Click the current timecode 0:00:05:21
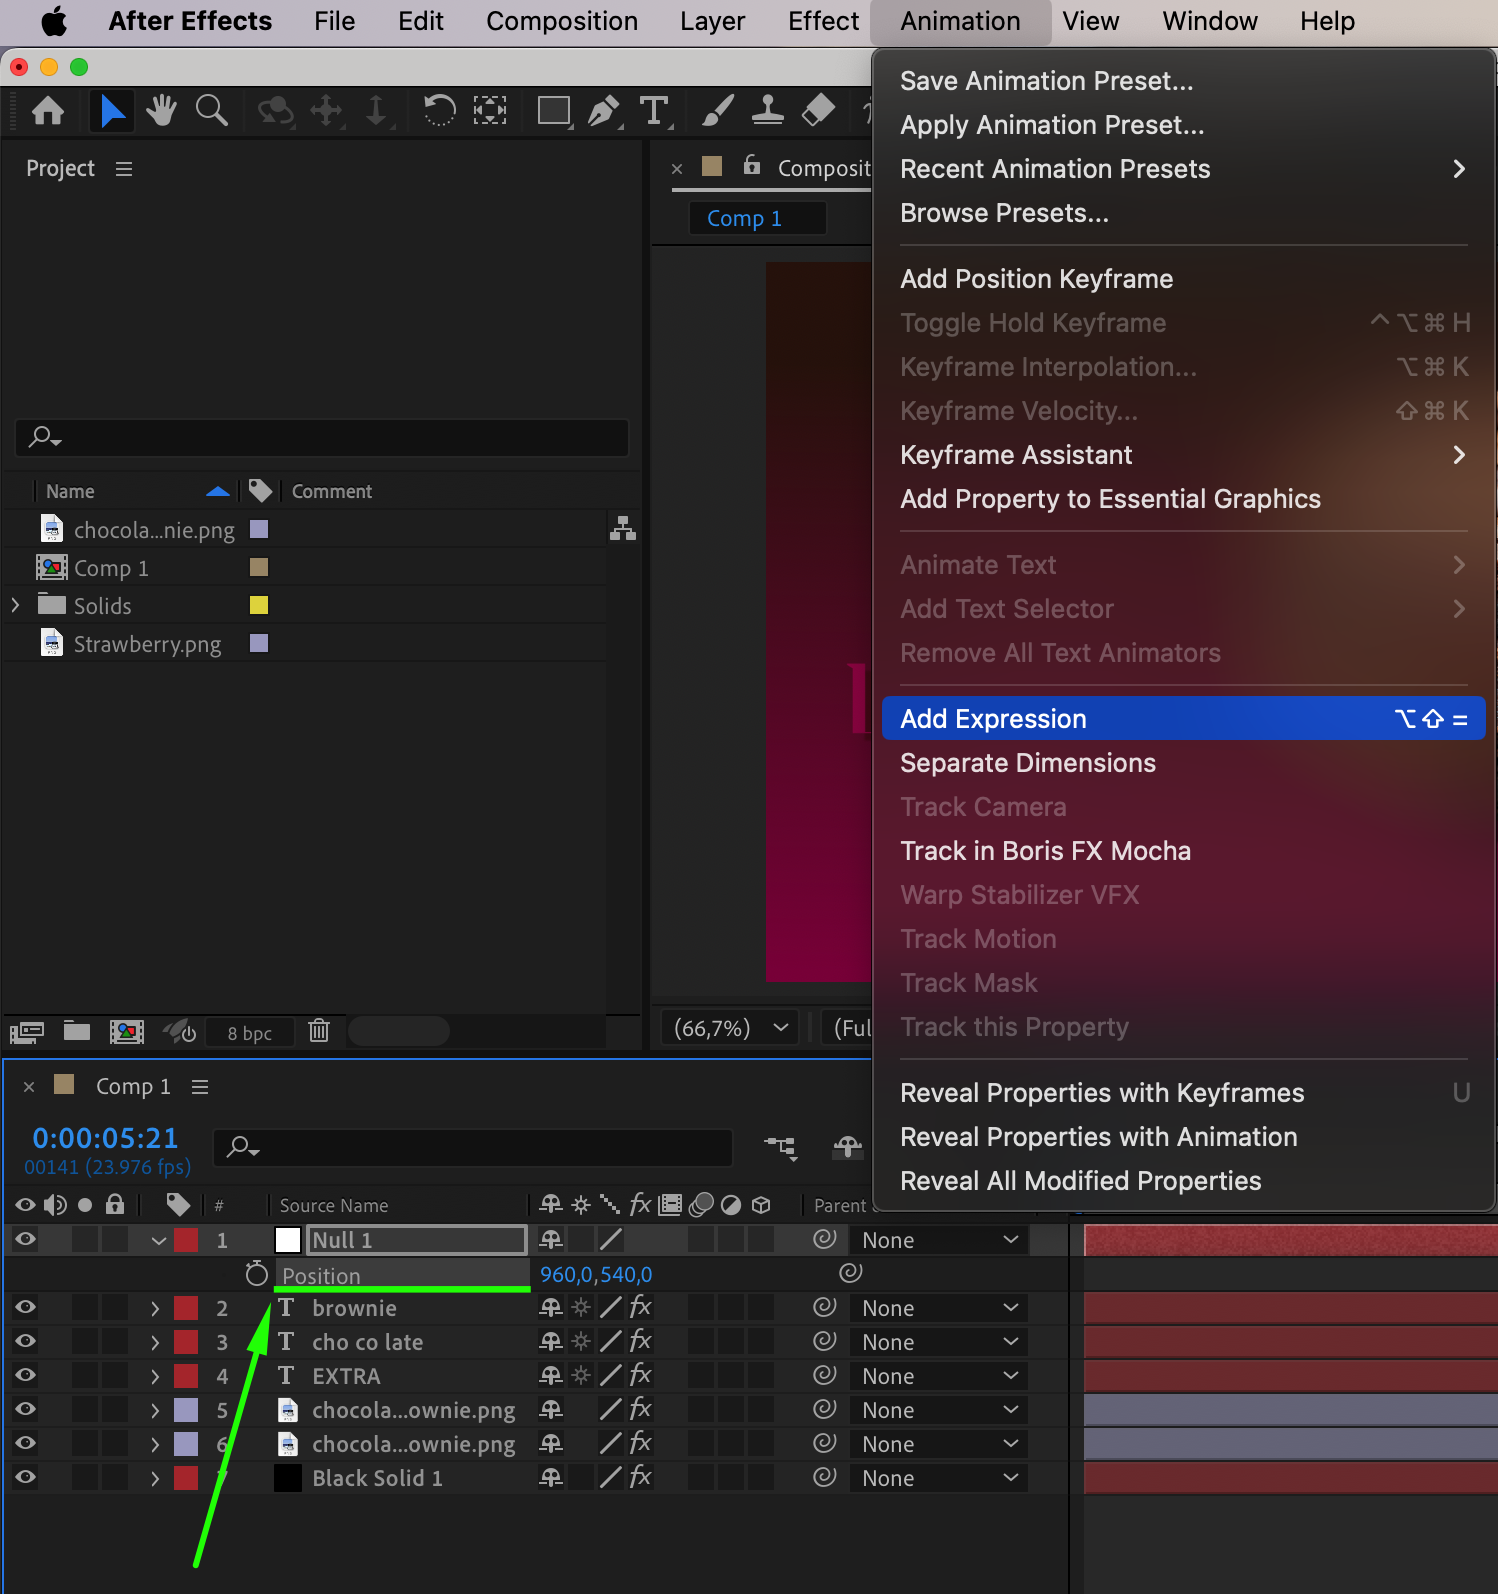 tap(105, 1138)
